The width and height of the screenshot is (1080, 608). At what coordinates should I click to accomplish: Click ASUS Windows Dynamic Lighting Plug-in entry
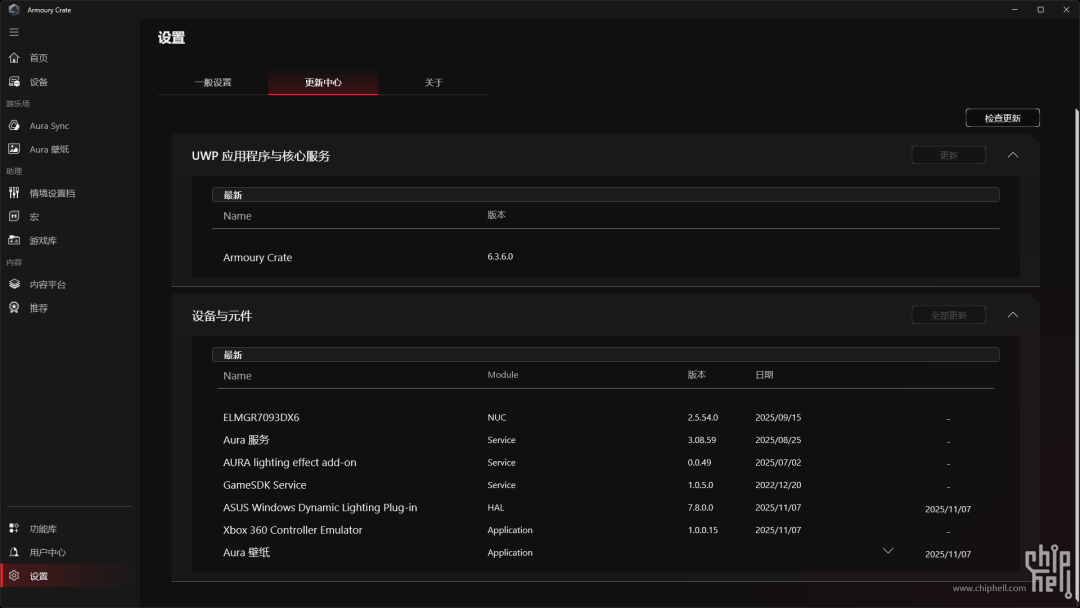(320, 507)
